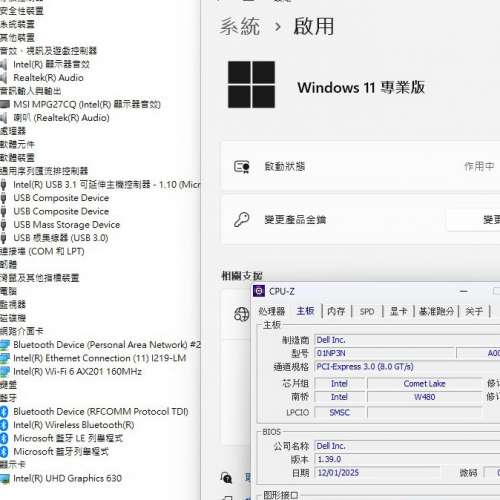Click the Windows 11 專業版 heading
This screenshot has width=500, height=500.
(361, 88)
